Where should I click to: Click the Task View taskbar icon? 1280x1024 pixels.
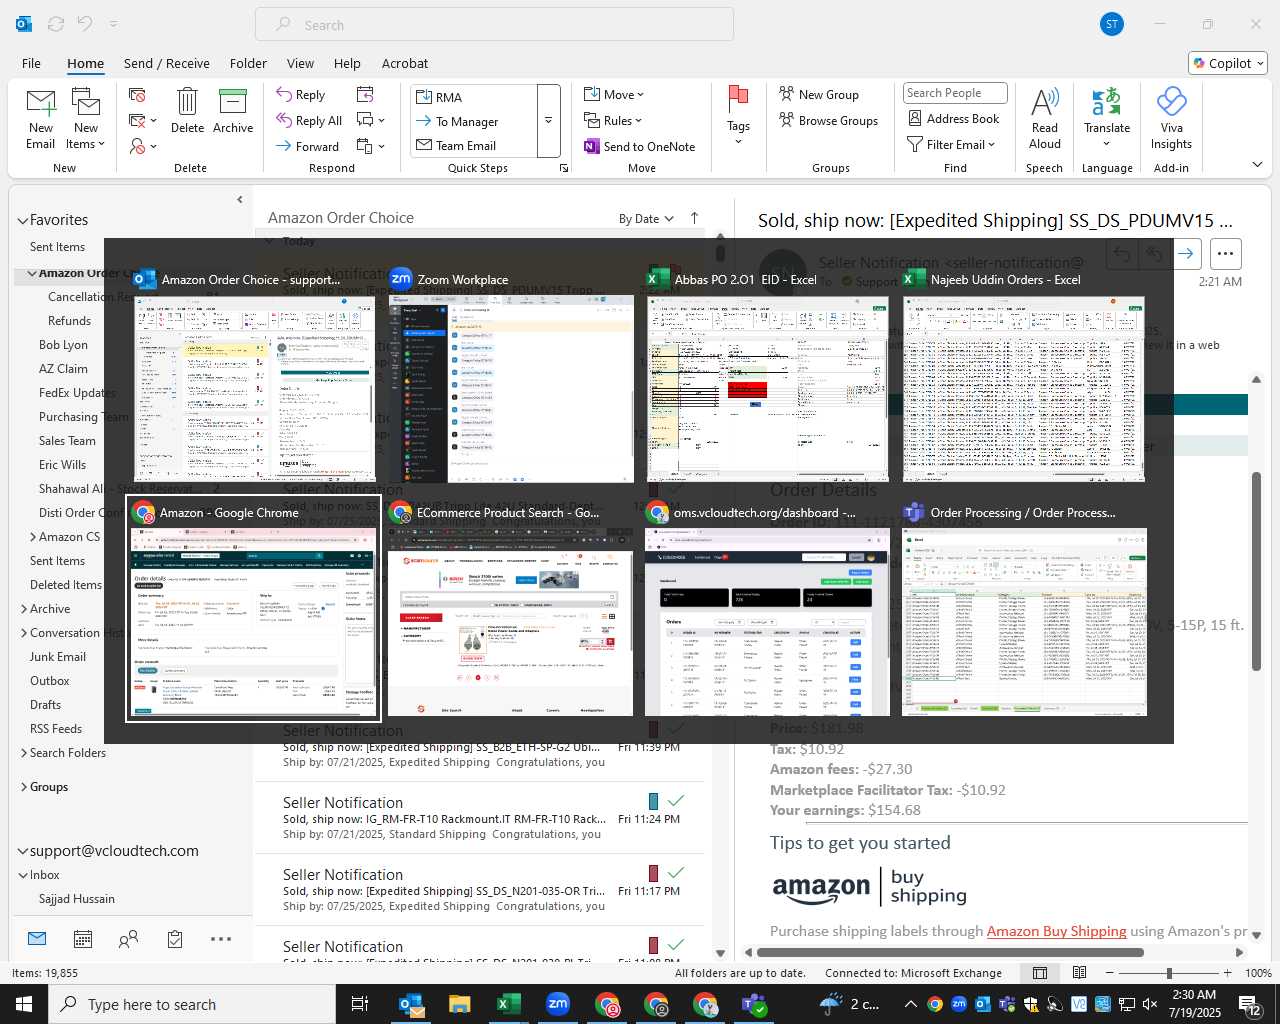point(360,1004)
